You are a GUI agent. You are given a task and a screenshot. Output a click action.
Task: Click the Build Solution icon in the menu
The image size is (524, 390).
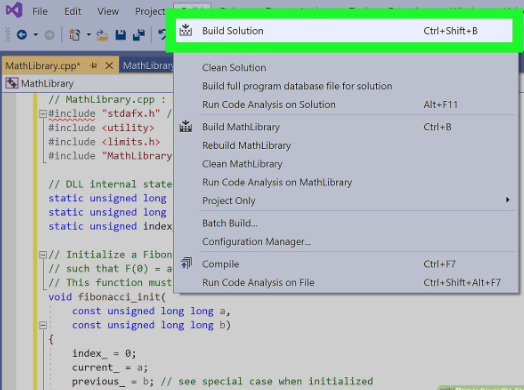[x=185, y=30]
